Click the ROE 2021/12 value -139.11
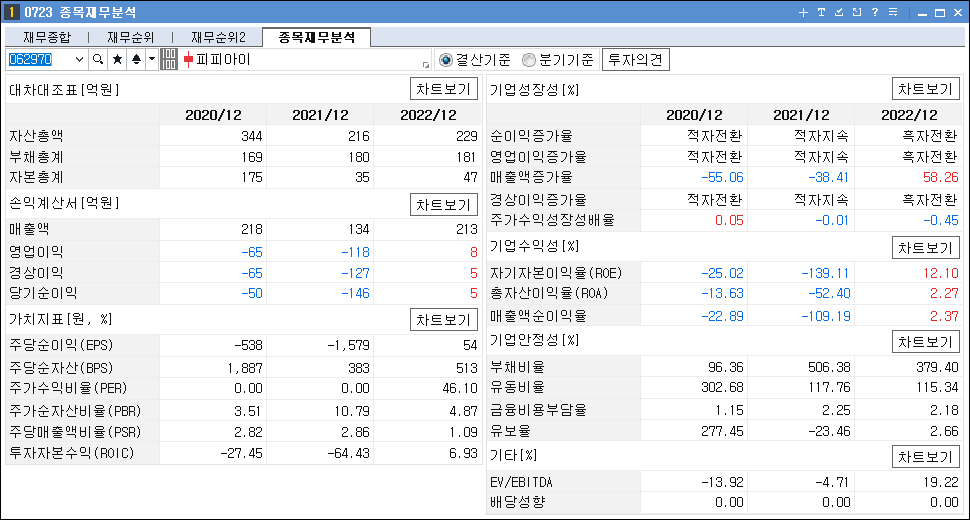 (826, 273)
